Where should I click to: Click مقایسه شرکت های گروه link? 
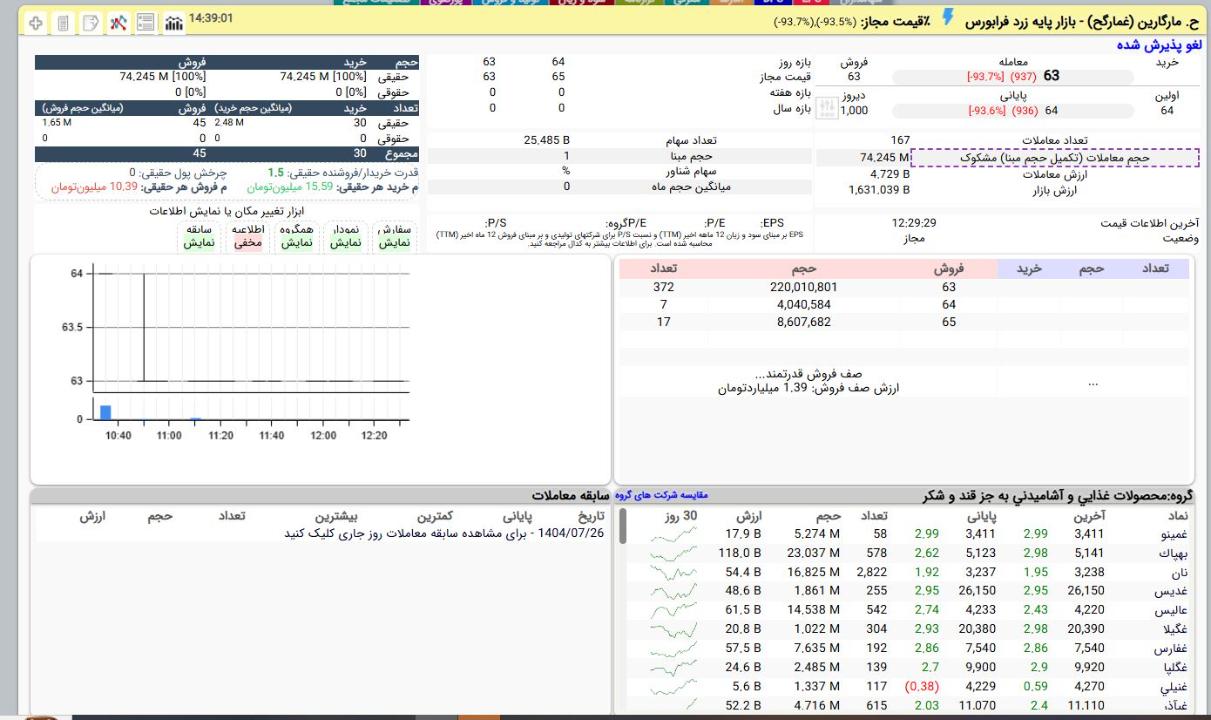pyautogui.click(x=667, y=495)
